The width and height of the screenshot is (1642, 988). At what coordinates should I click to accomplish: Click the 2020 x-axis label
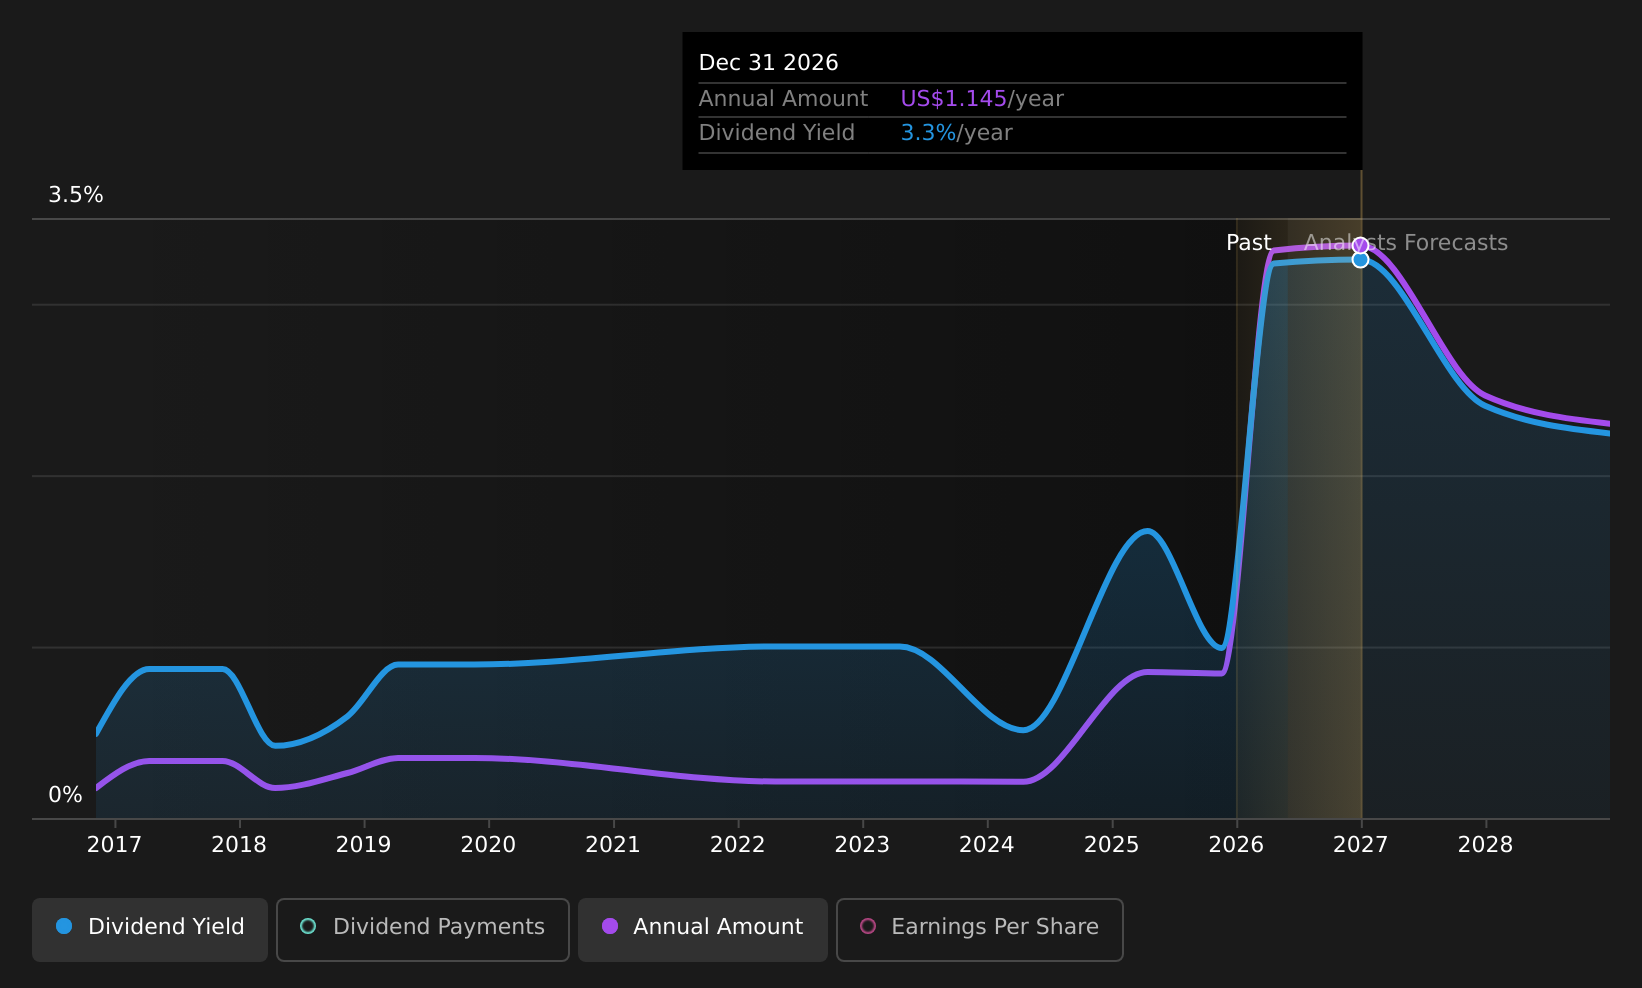pyautogui.click(x=488, y=845)
